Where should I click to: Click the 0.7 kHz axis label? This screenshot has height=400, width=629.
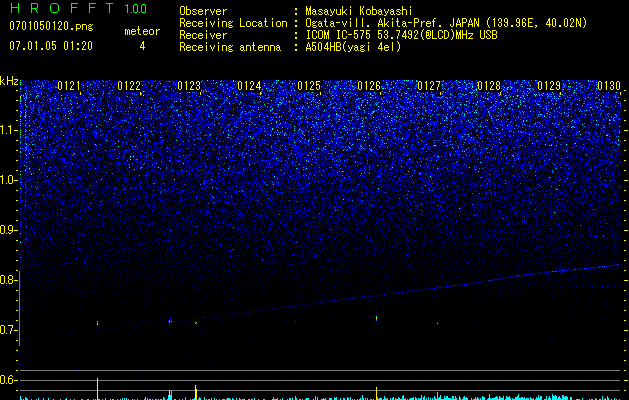[x=8, y=330]
